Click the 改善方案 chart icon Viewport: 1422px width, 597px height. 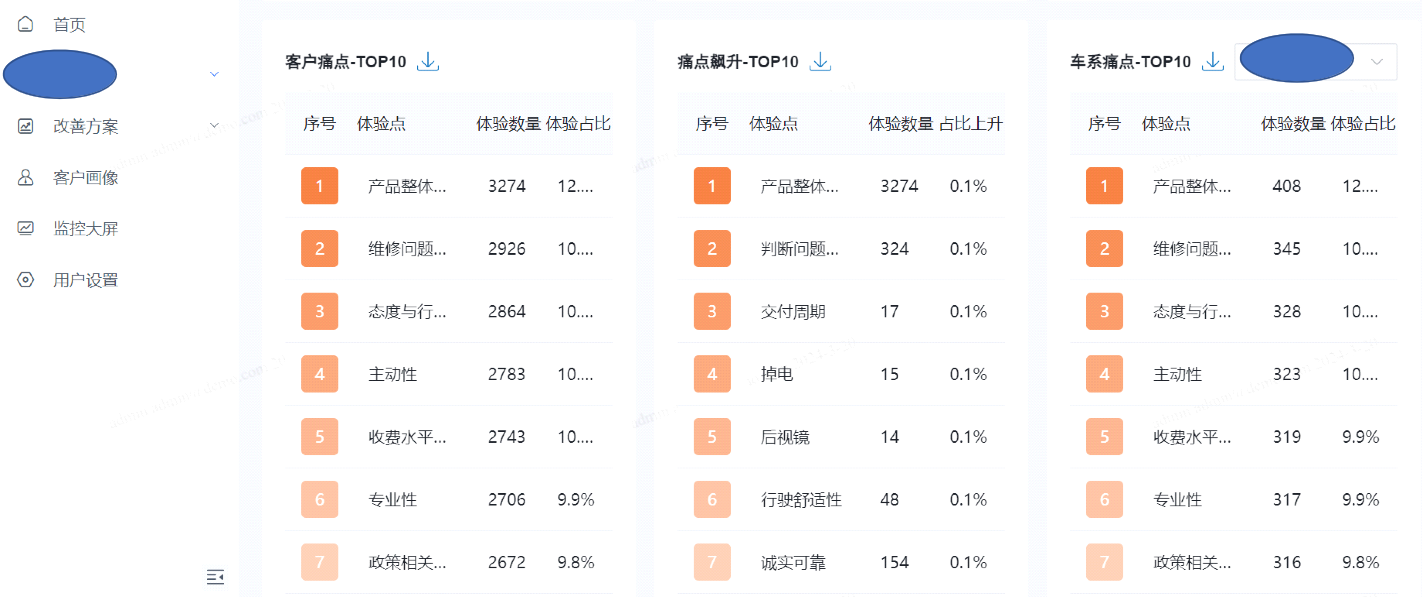pos(26,127)
